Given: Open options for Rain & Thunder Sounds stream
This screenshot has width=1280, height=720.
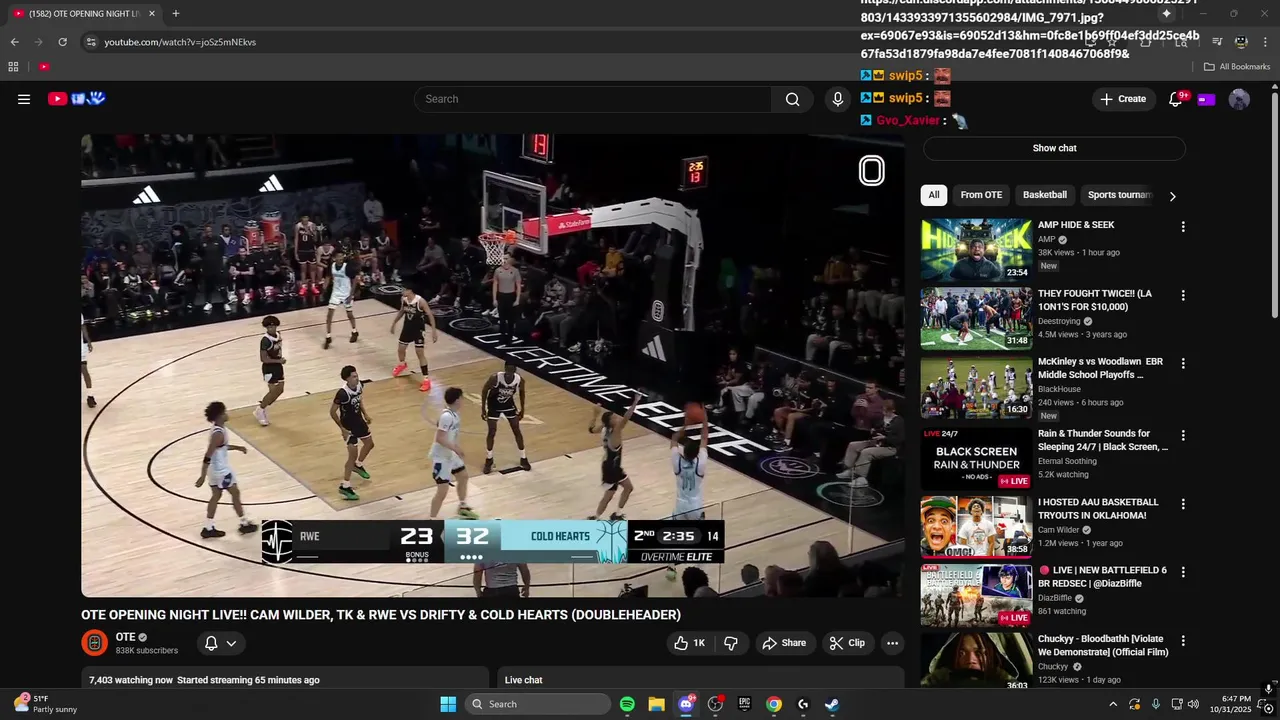Looking at the screenshot, I should (1183, 435).
